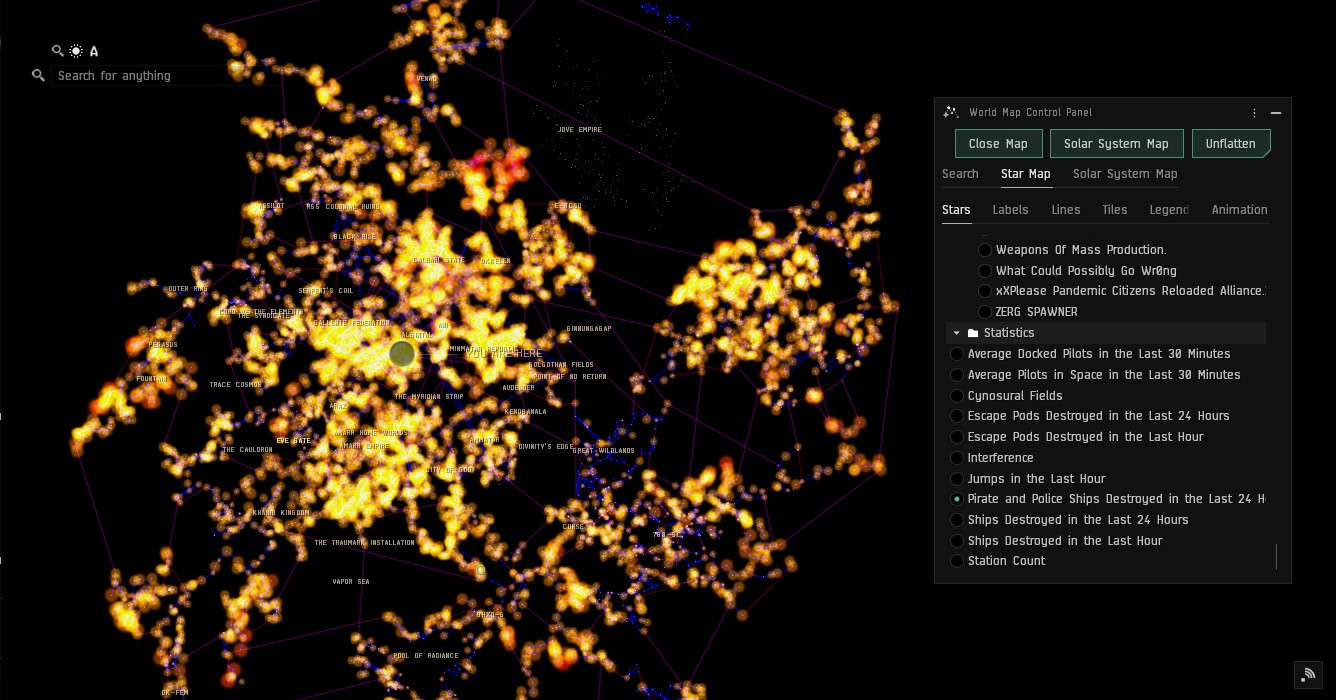
Task: Click the Trace Cosmos label
Action: coord(236,385)
